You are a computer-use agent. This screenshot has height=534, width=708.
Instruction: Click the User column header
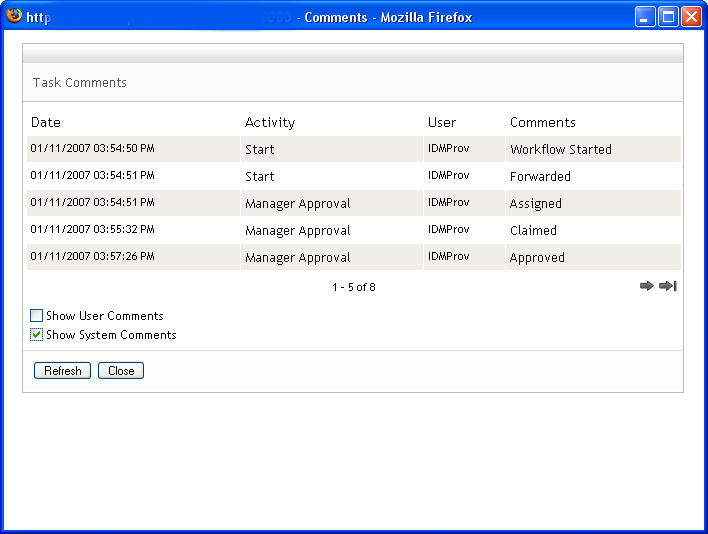click(x=442, y=122)
